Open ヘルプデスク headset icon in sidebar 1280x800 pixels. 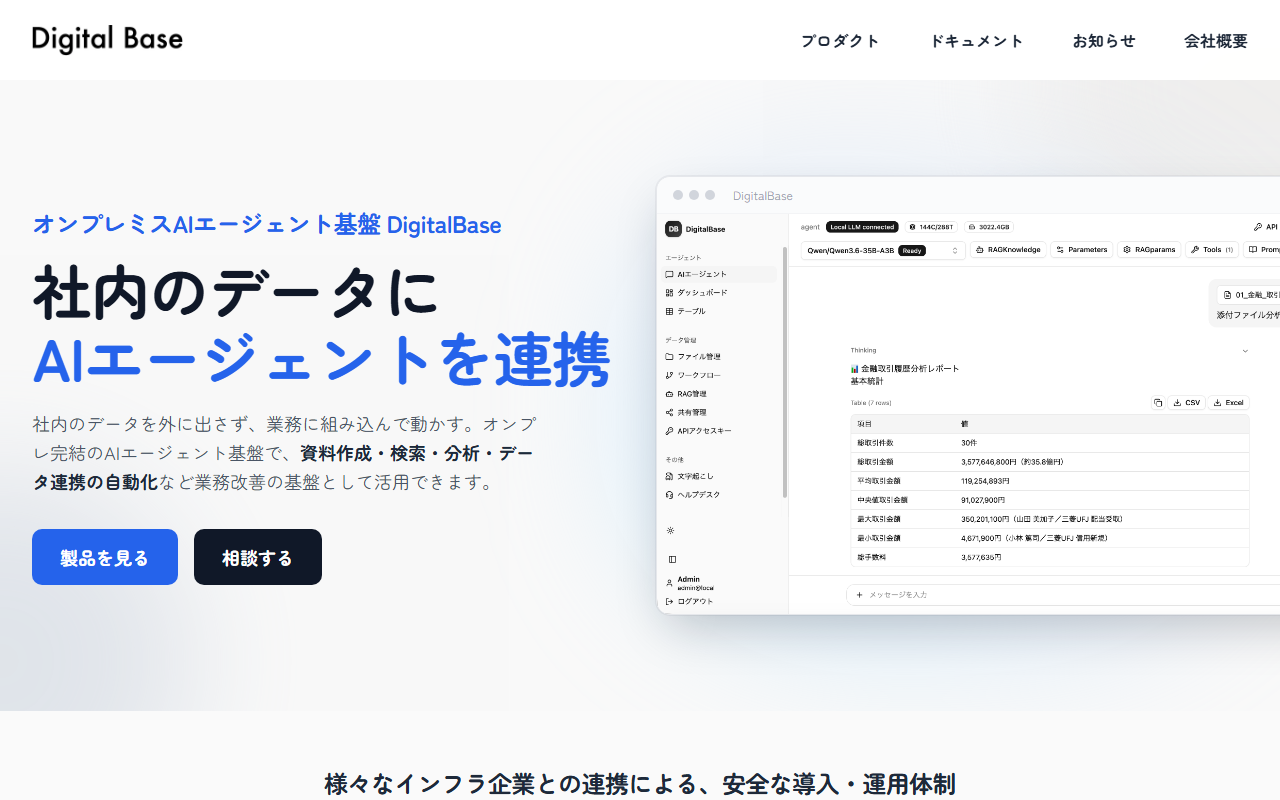(669, 495)
